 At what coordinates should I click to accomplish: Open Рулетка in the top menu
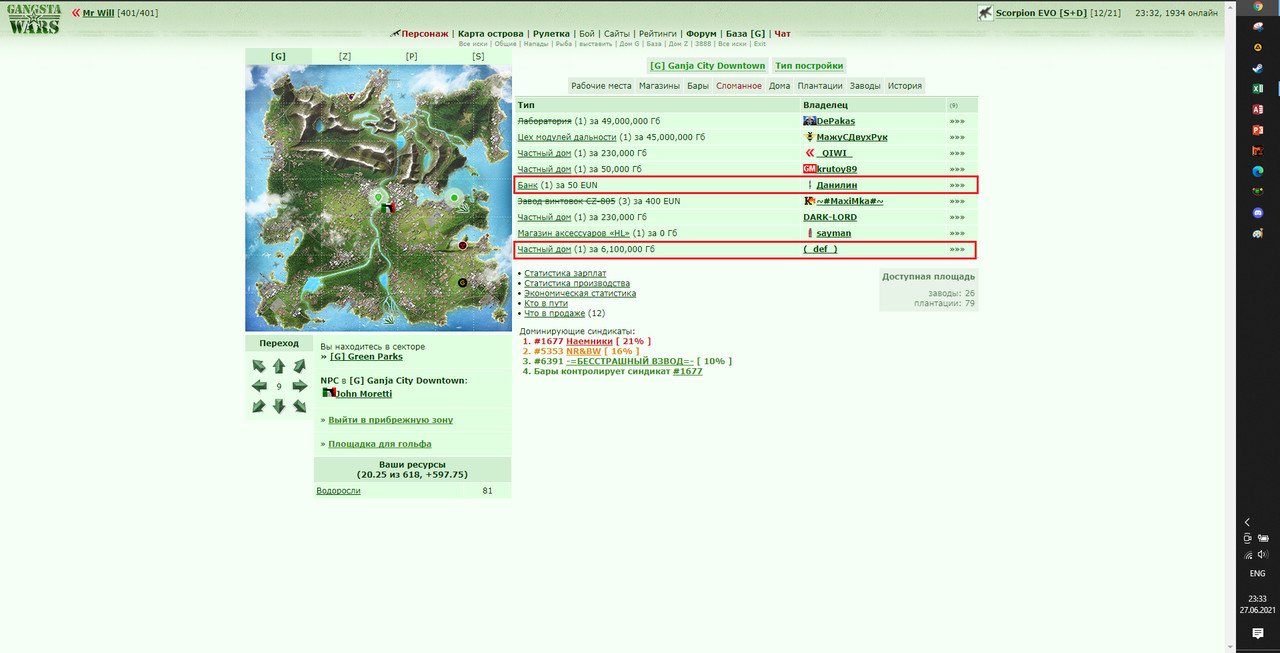click(x=552, y=34)
